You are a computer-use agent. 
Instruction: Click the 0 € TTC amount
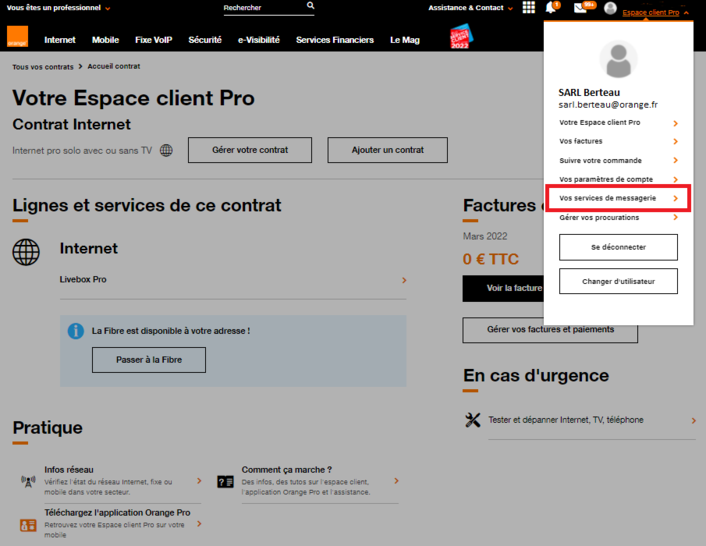coord(491,259)
